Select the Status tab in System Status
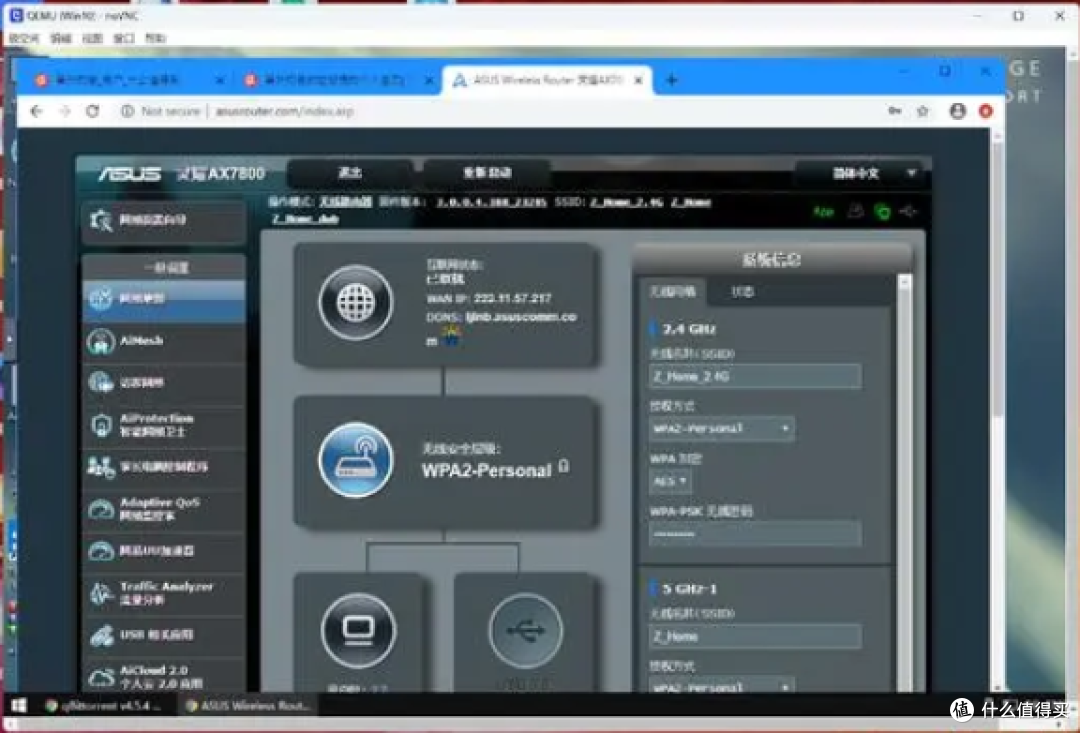This screenshot has height=733, width=1080. (742, 291)
